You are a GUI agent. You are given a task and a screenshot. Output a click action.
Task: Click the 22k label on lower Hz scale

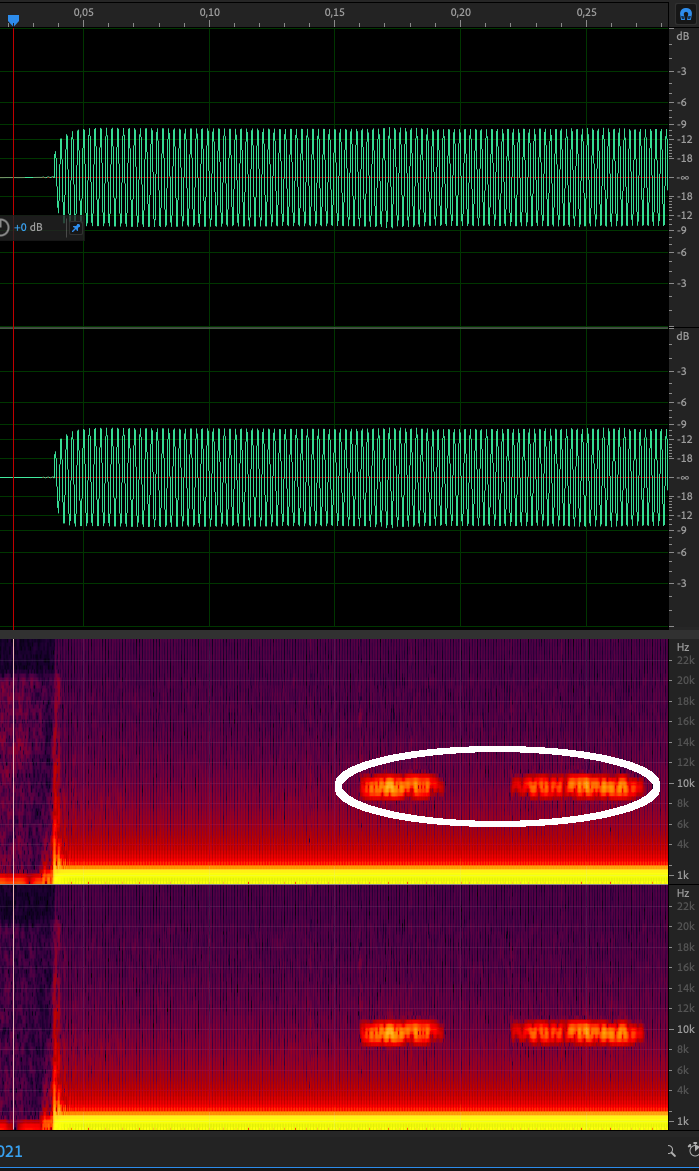[x=685, y=906]
